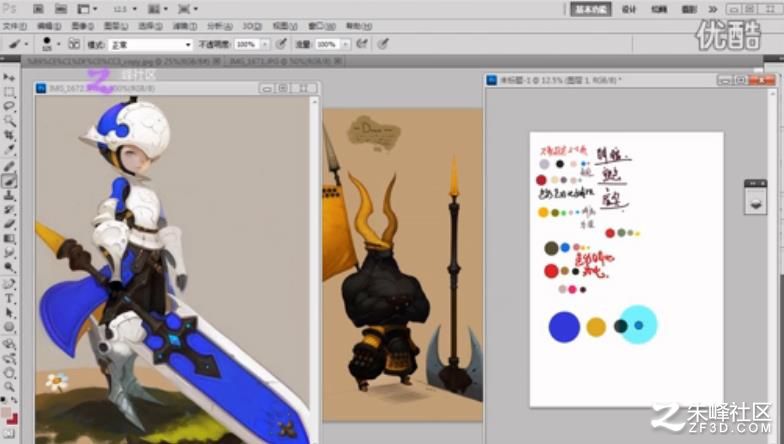Image resolution: width=784 pixels, height=444 pixels.
Task: Open the 编辑(E) menu
Action: [48, 26]
